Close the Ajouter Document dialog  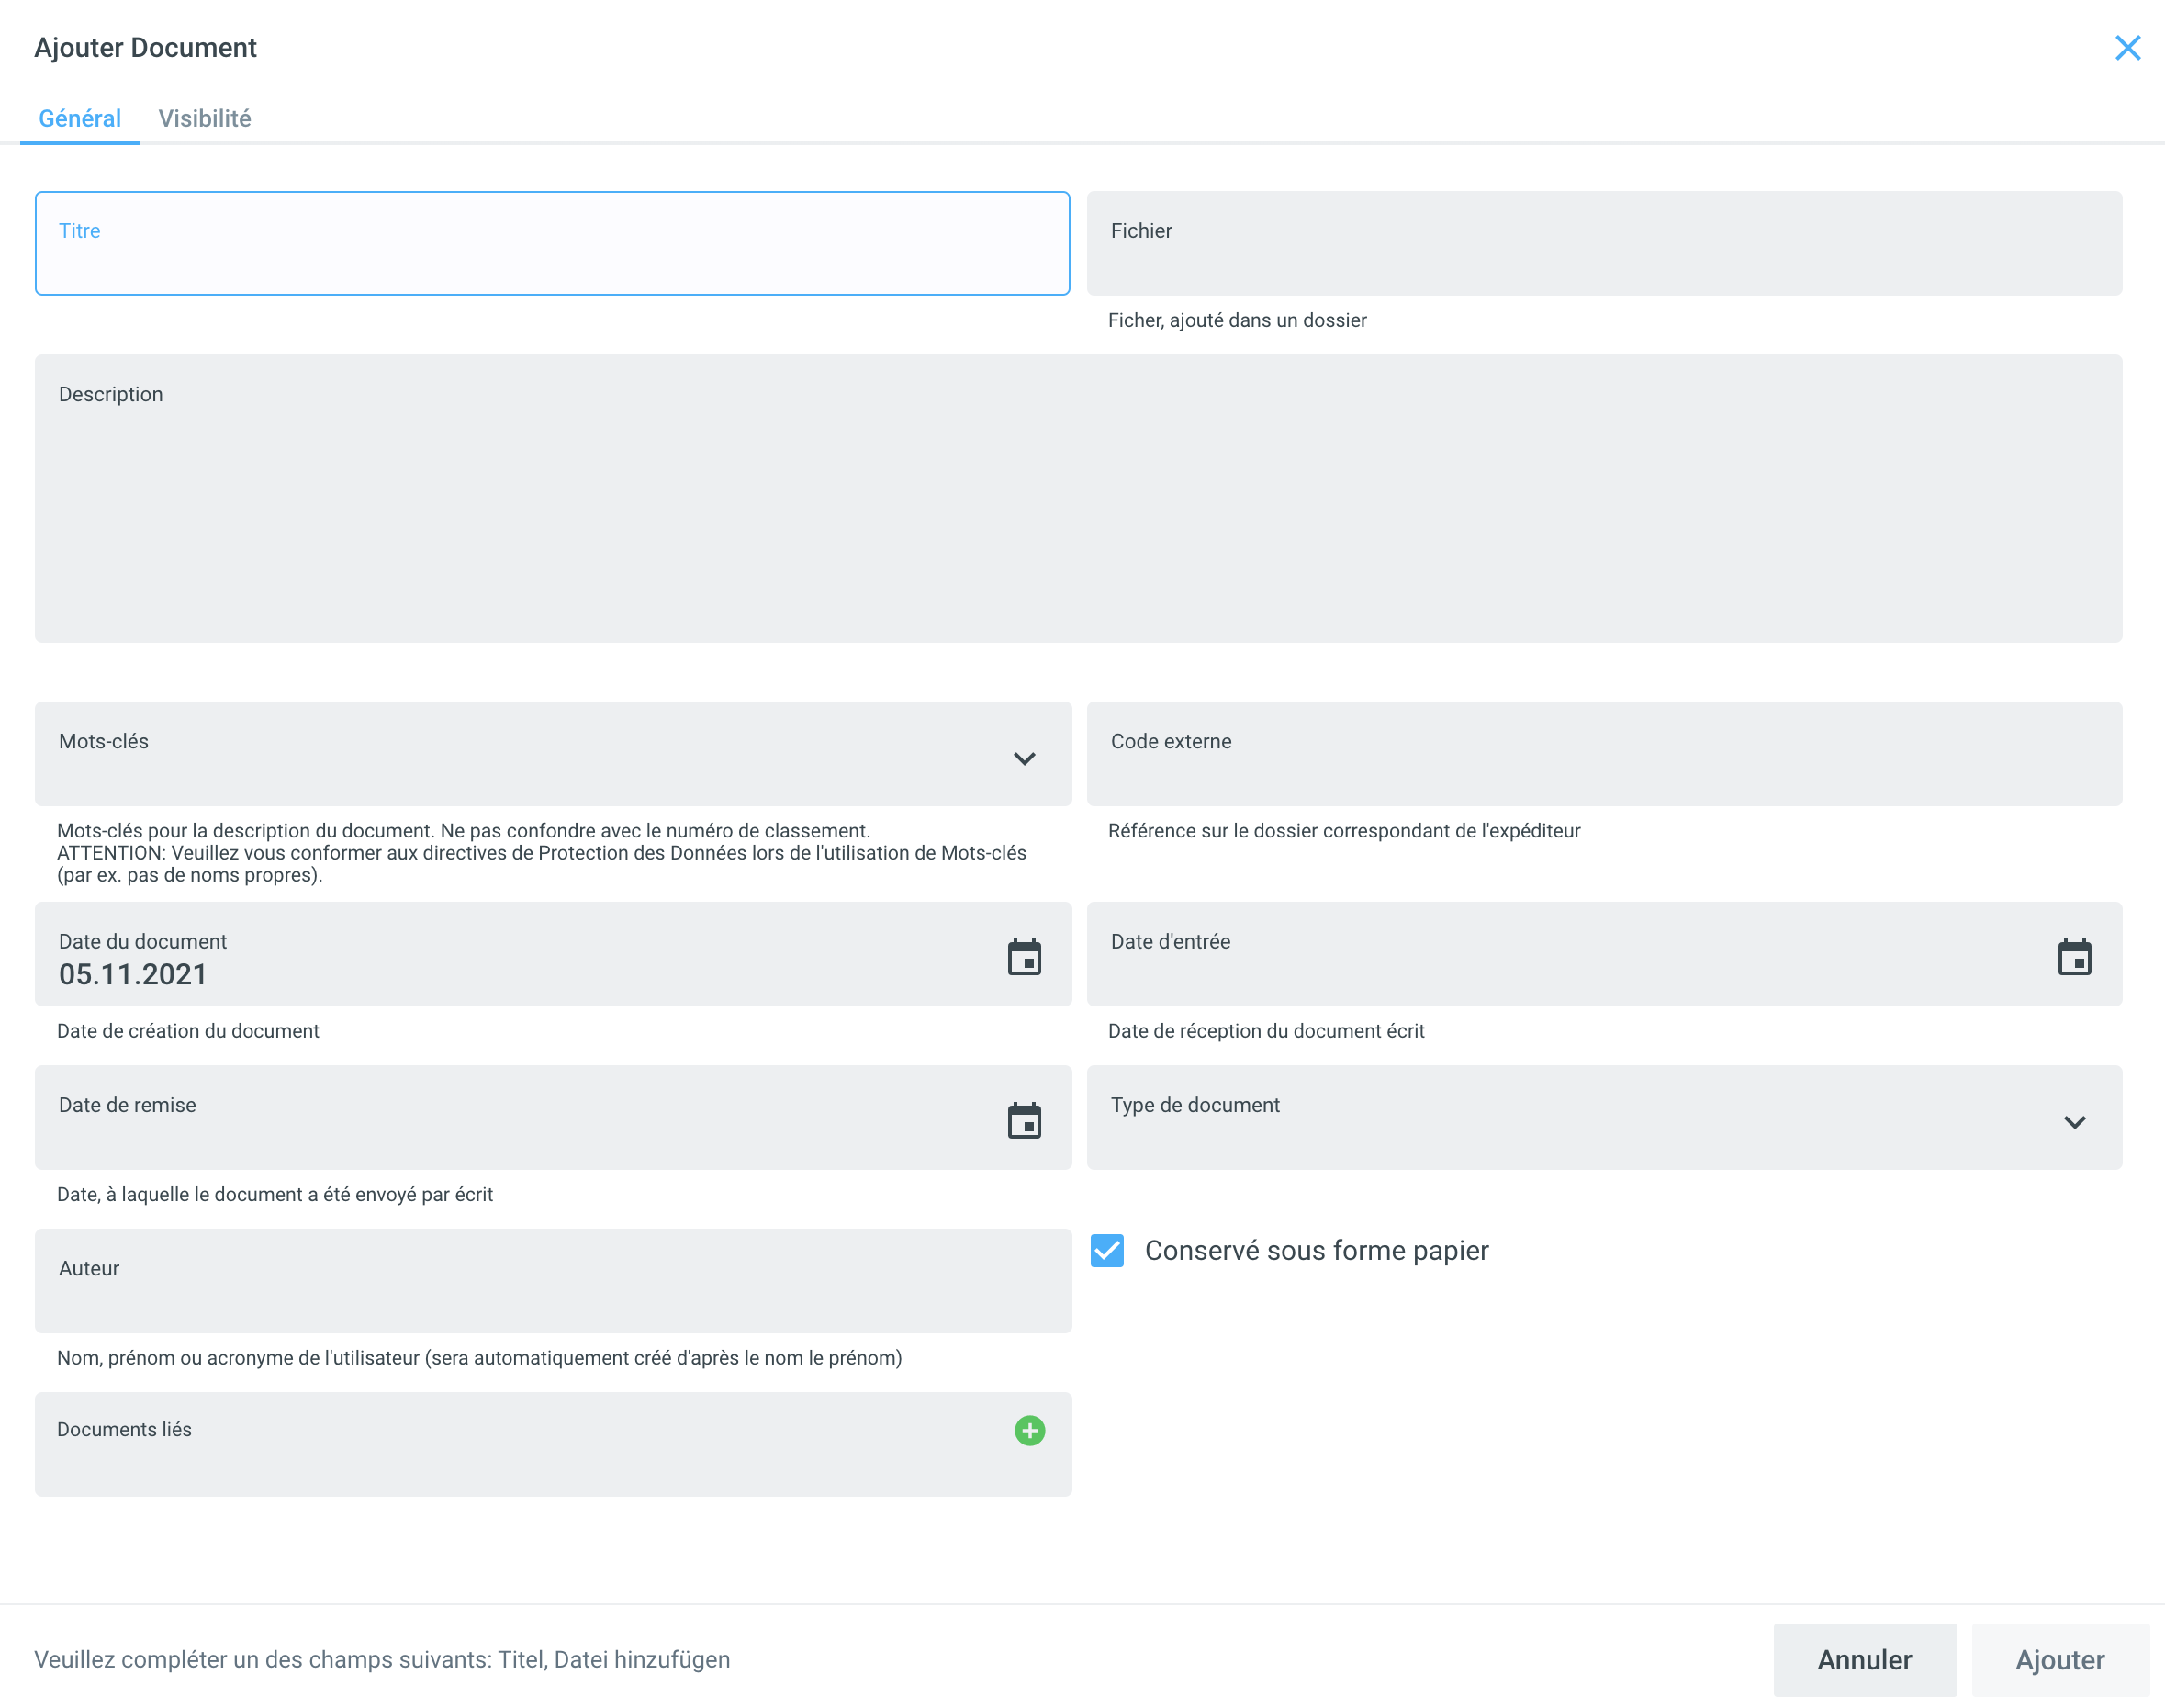[2127, 48]
